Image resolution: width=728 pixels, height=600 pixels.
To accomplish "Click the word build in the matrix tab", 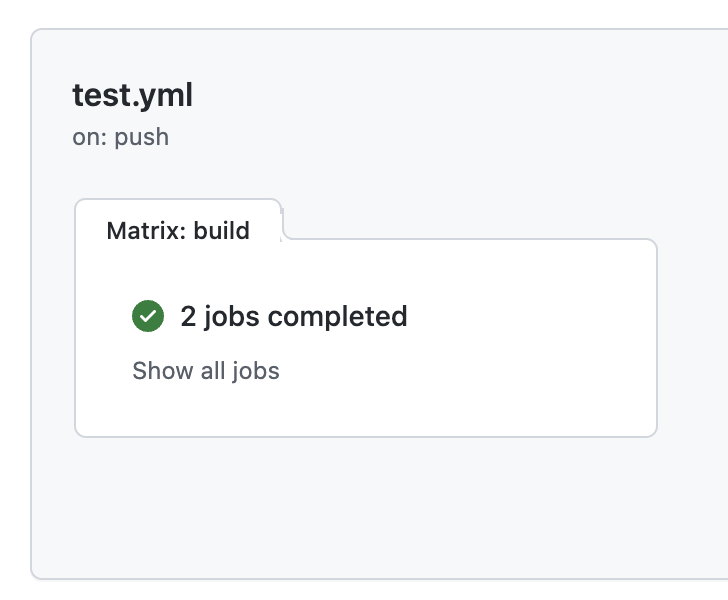I will (221, 231).
